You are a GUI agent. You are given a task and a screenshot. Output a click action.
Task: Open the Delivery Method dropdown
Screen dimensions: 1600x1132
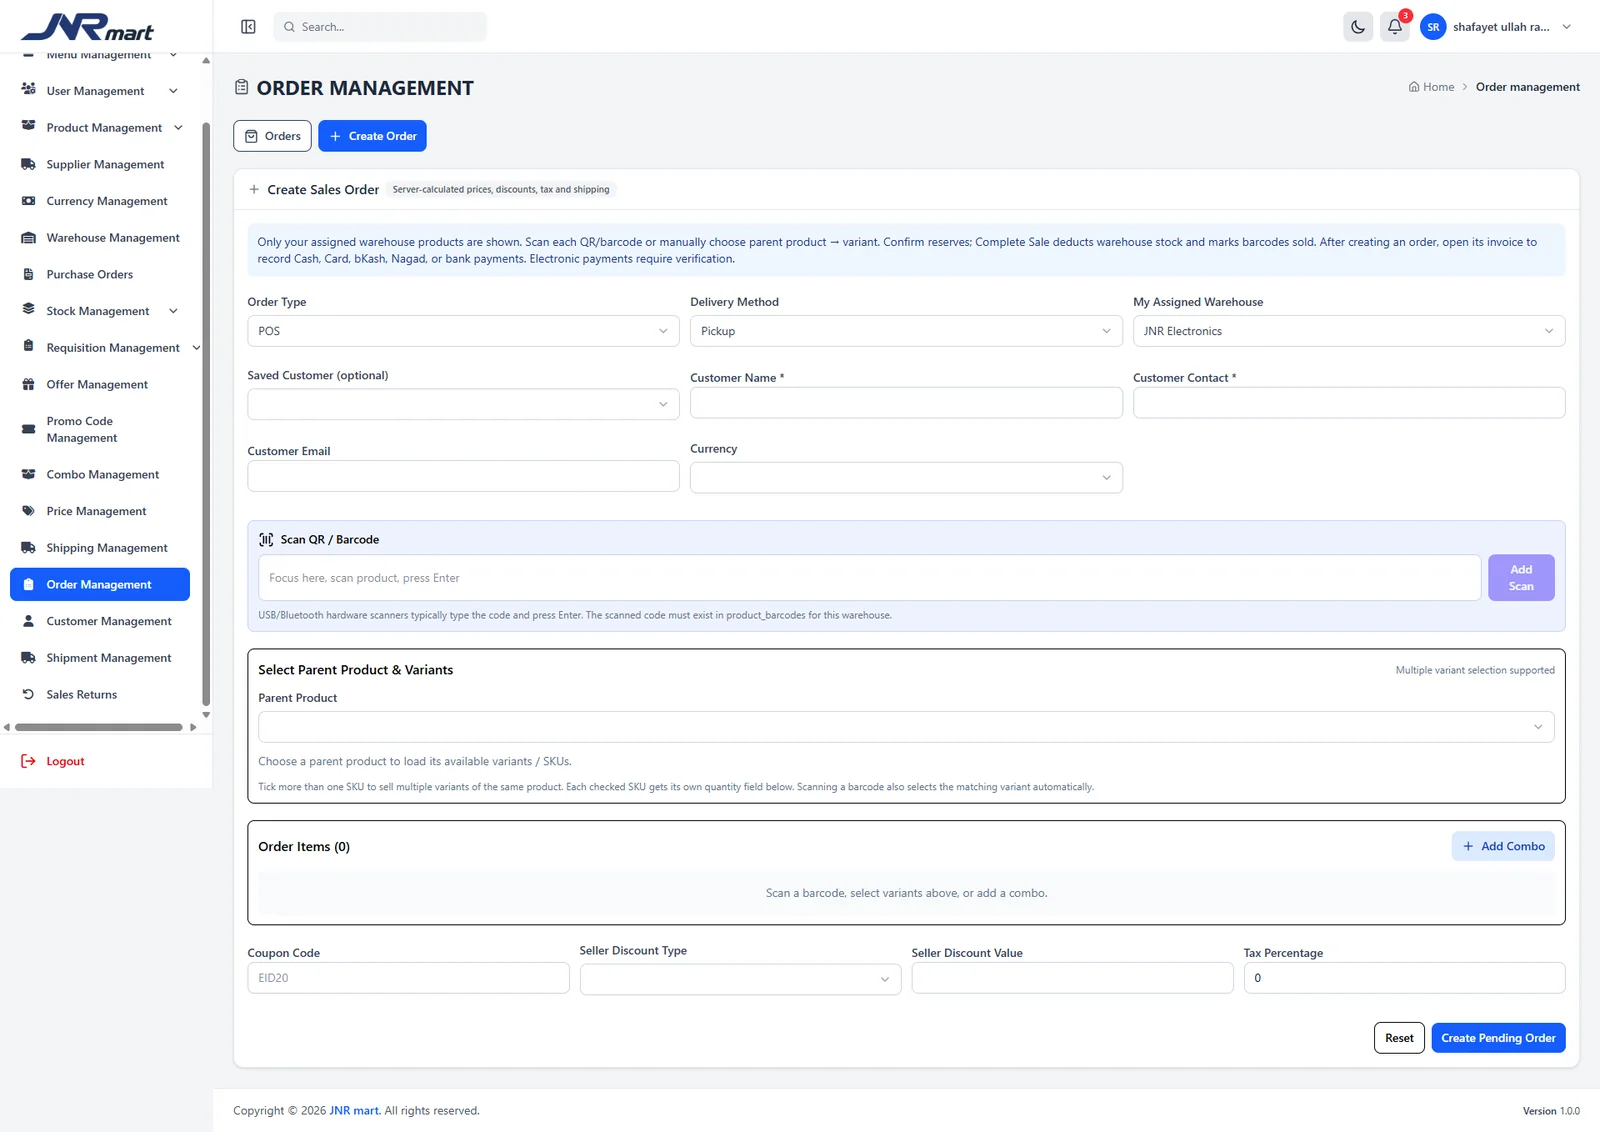pos(906,331)
